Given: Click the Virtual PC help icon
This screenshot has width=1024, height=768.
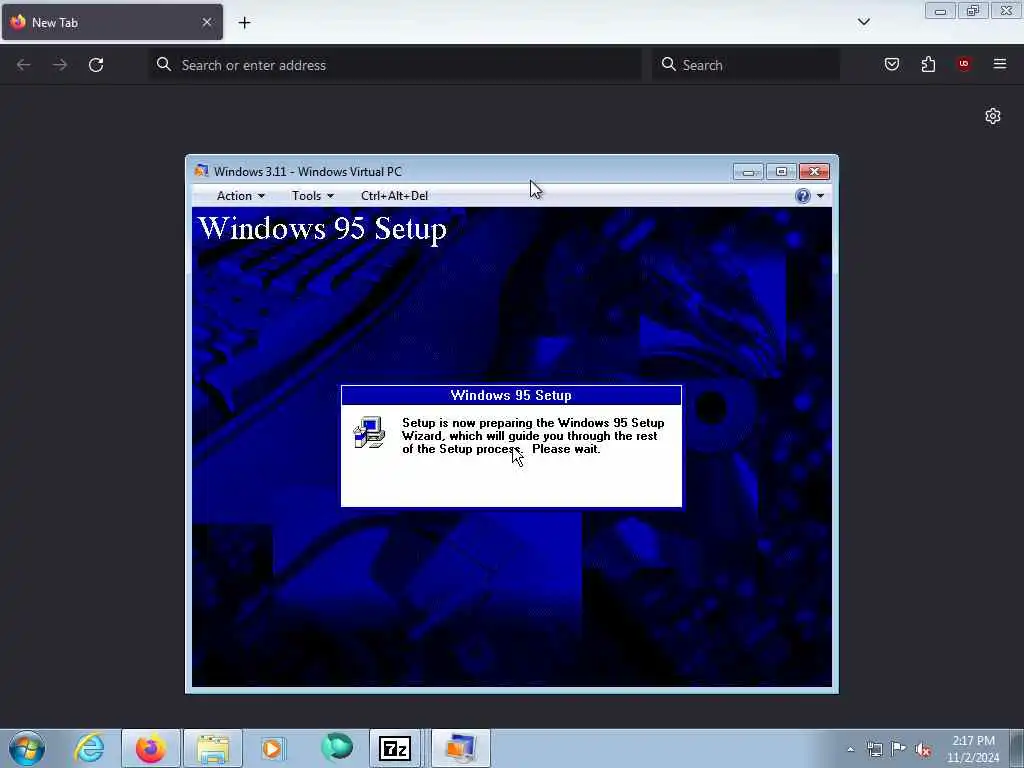Looking at the screenshot, I should click(x=803, y=196).
